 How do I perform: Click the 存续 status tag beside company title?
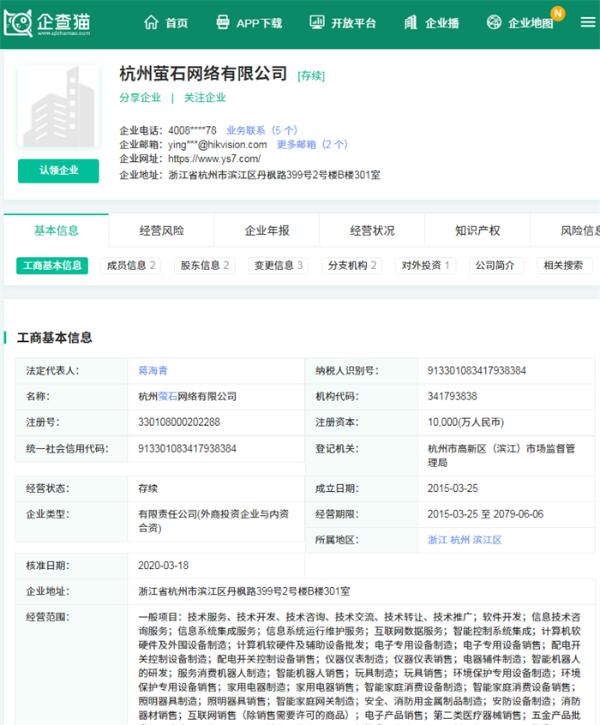(x=311, y=76)
